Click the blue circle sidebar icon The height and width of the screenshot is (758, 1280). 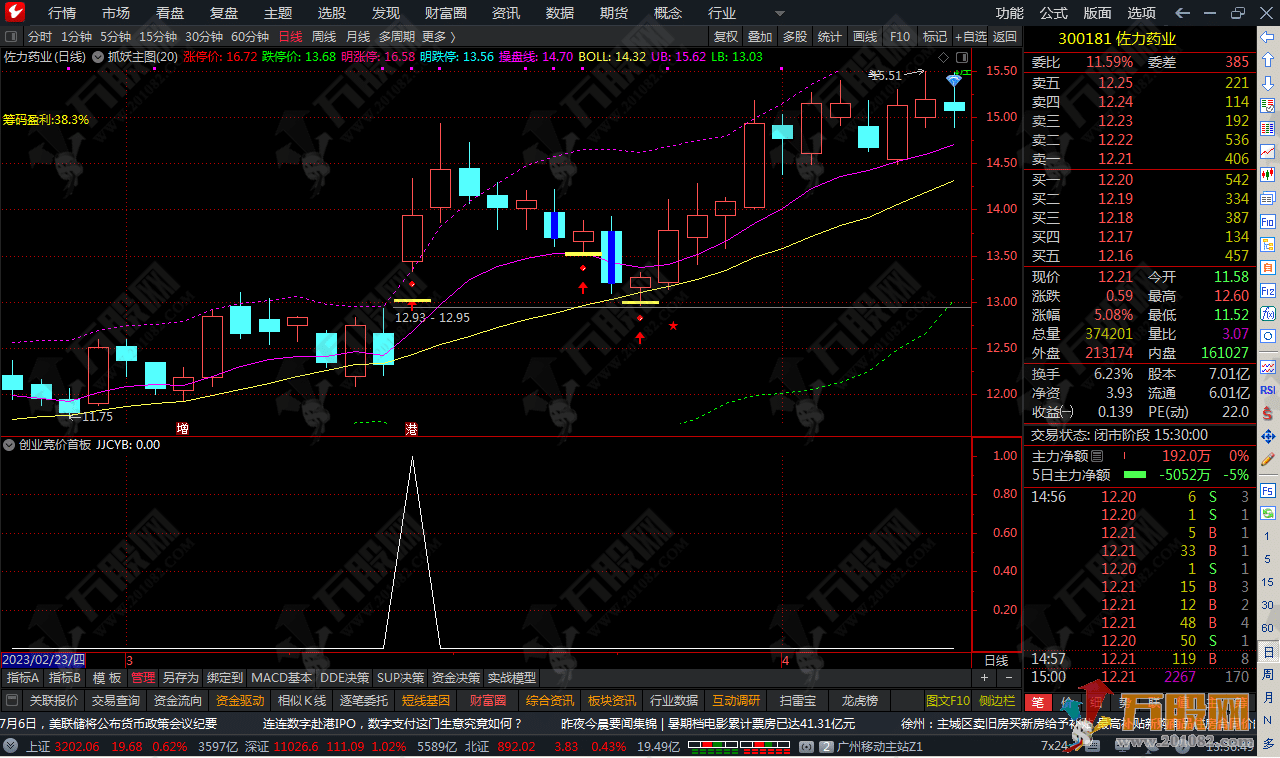pyautogui.click(x=1267, y=336)
